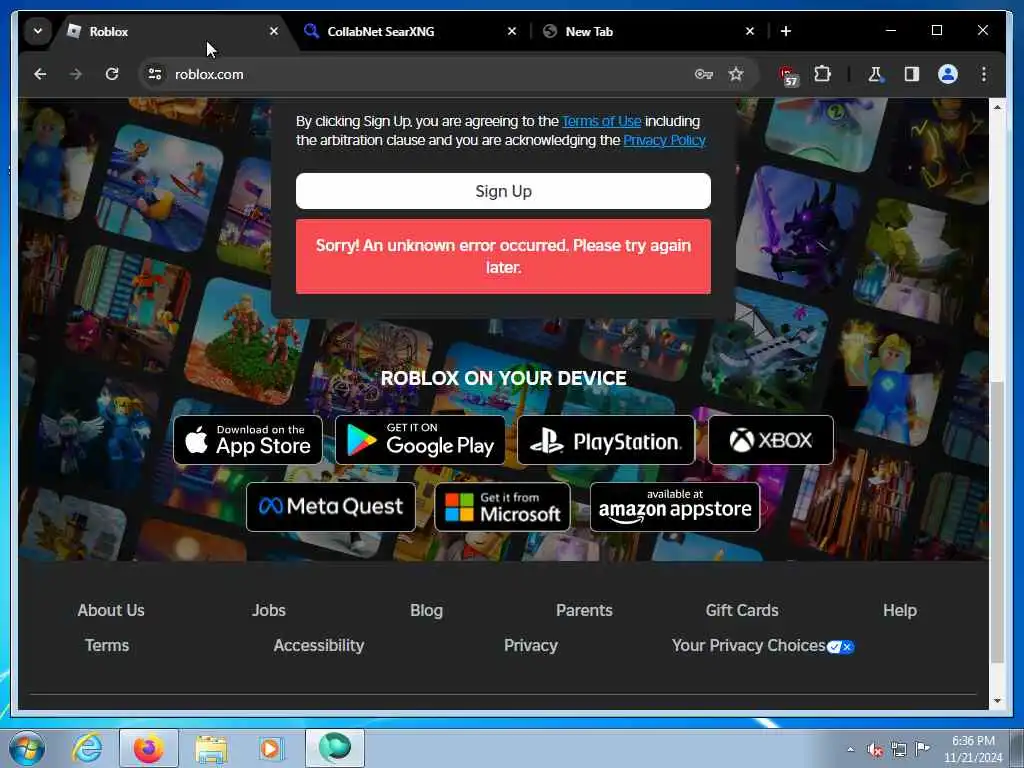Open the Extensions puzzle icon
This screenshot has height=768, width=1024.
pos(822,74)
